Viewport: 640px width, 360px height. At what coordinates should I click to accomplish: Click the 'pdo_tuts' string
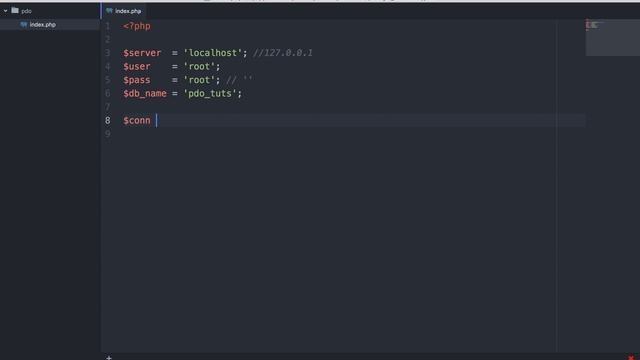(x=210, y=93)
